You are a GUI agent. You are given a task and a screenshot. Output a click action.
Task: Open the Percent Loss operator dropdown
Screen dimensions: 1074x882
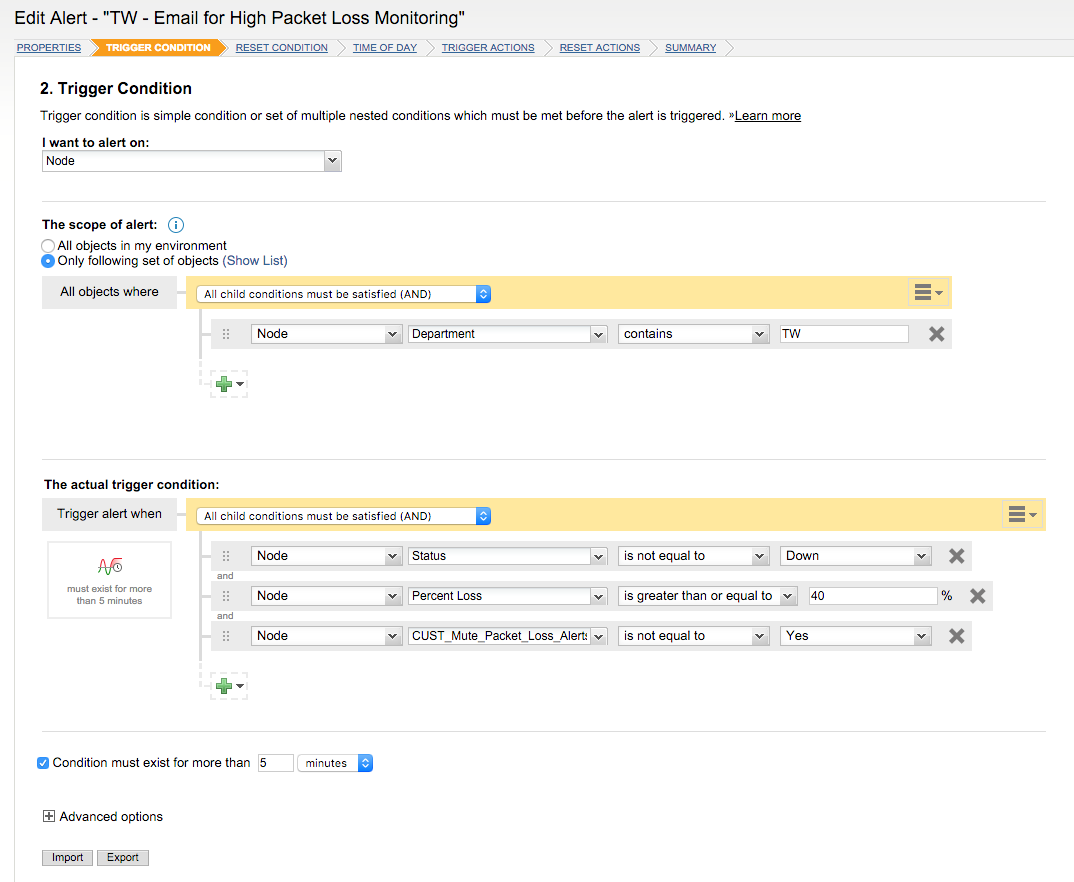706,596
